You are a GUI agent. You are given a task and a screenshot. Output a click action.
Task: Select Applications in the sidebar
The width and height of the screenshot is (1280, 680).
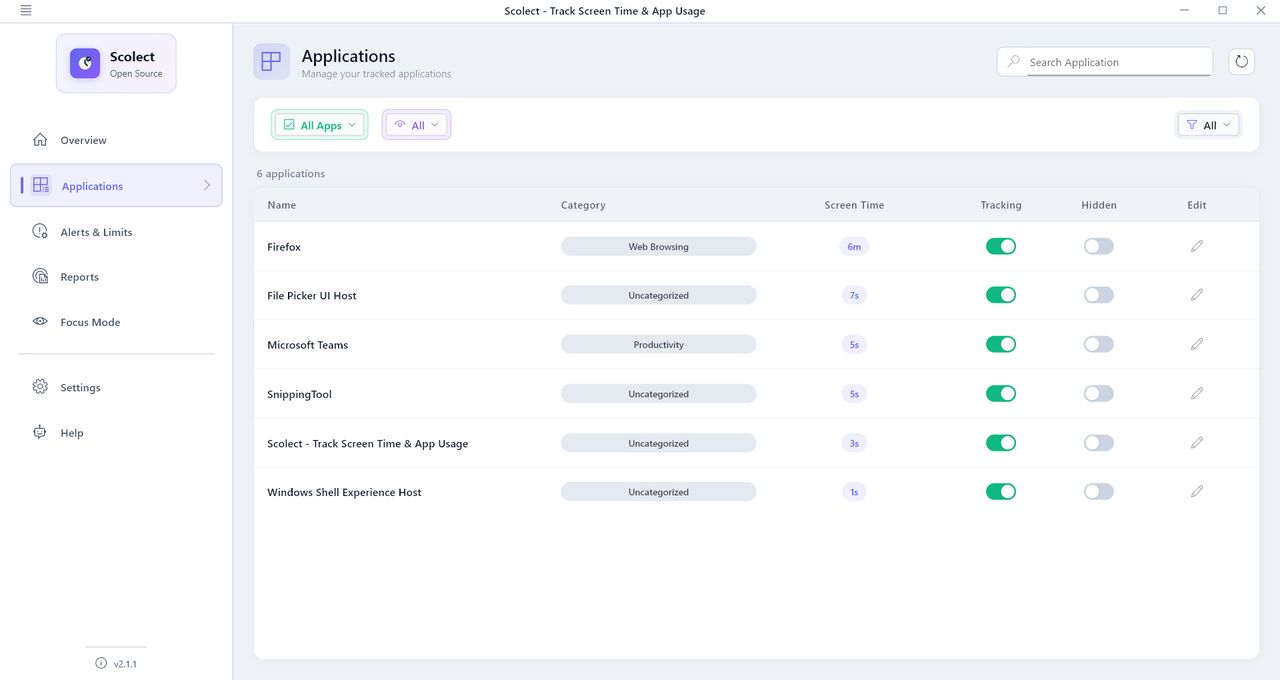(x=116, y=186)
